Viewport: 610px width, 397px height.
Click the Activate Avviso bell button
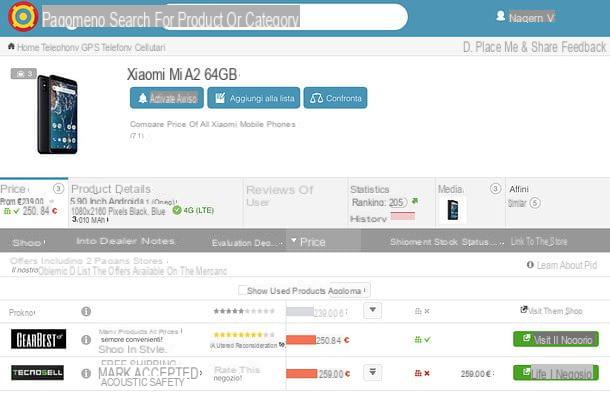(167, 98)
